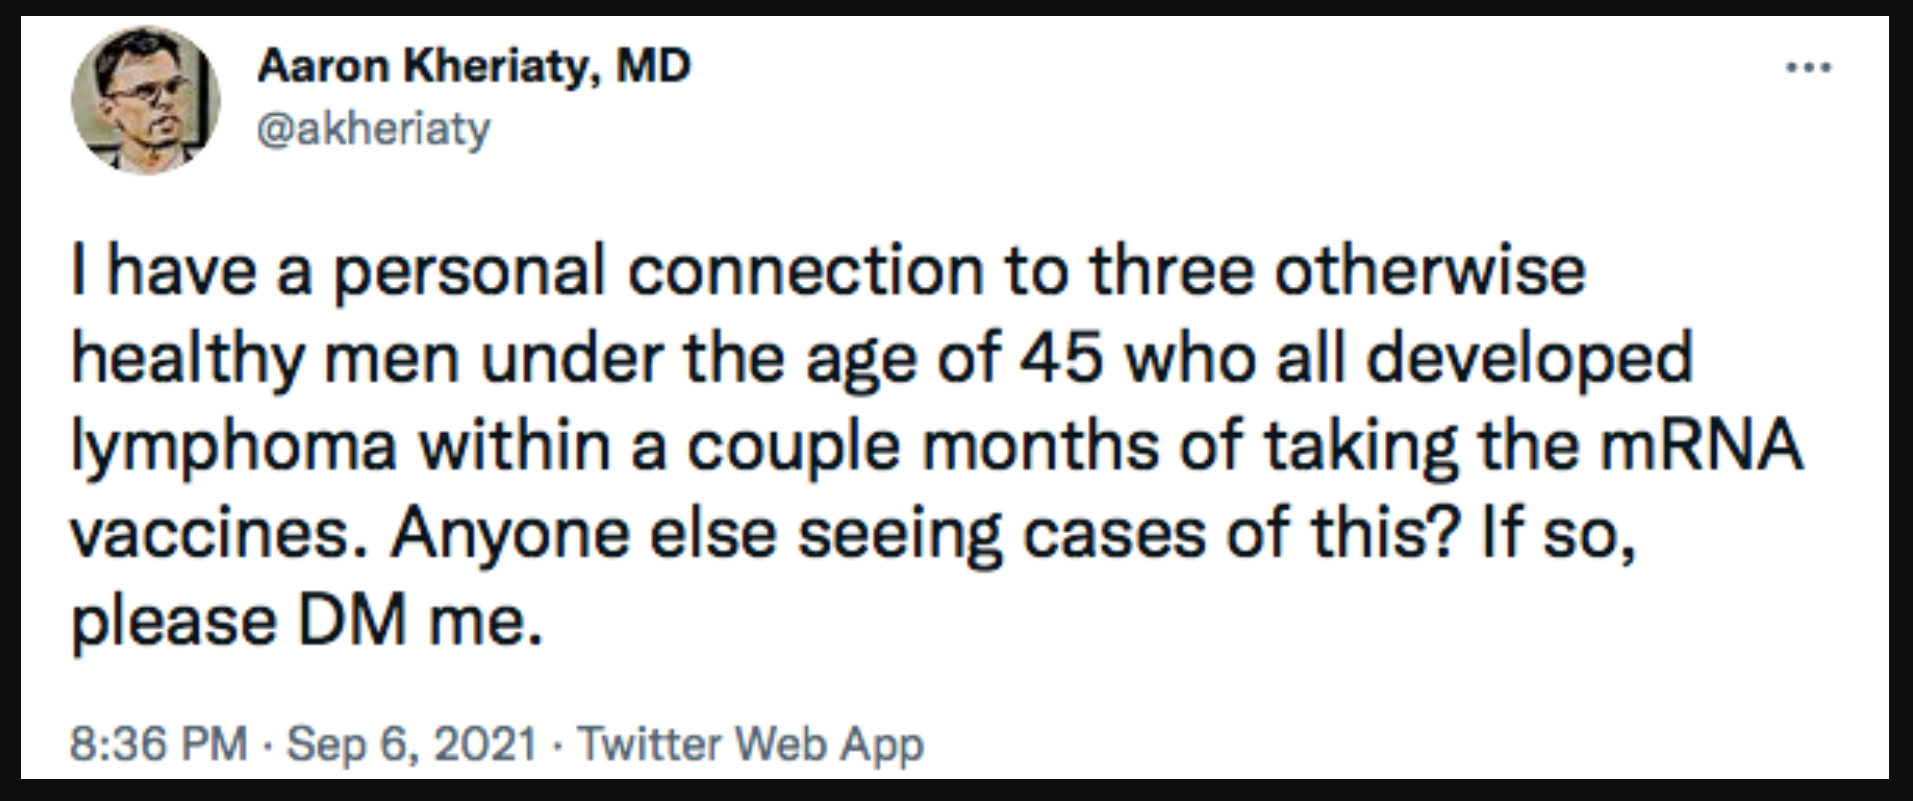This screenshot has height=801, width=1913.
Task: Click the @akheriaty handle
Action: [x=374, y=129]
